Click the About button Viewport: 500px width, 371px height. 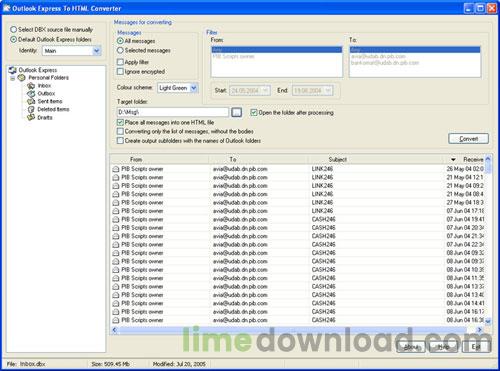tap(411, 347)
